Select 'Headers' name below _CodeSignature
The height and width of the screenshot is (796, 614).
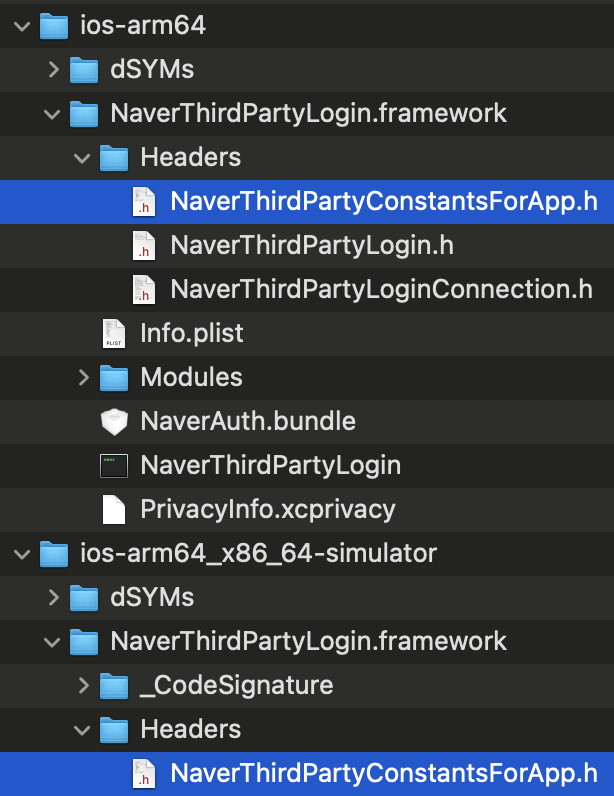(x=190, y=729)
